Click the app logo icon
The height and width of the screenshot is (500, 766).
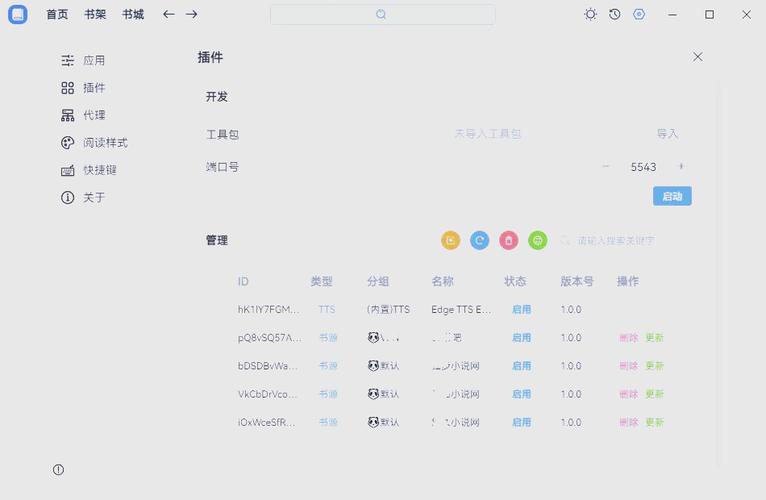point(18,14)
